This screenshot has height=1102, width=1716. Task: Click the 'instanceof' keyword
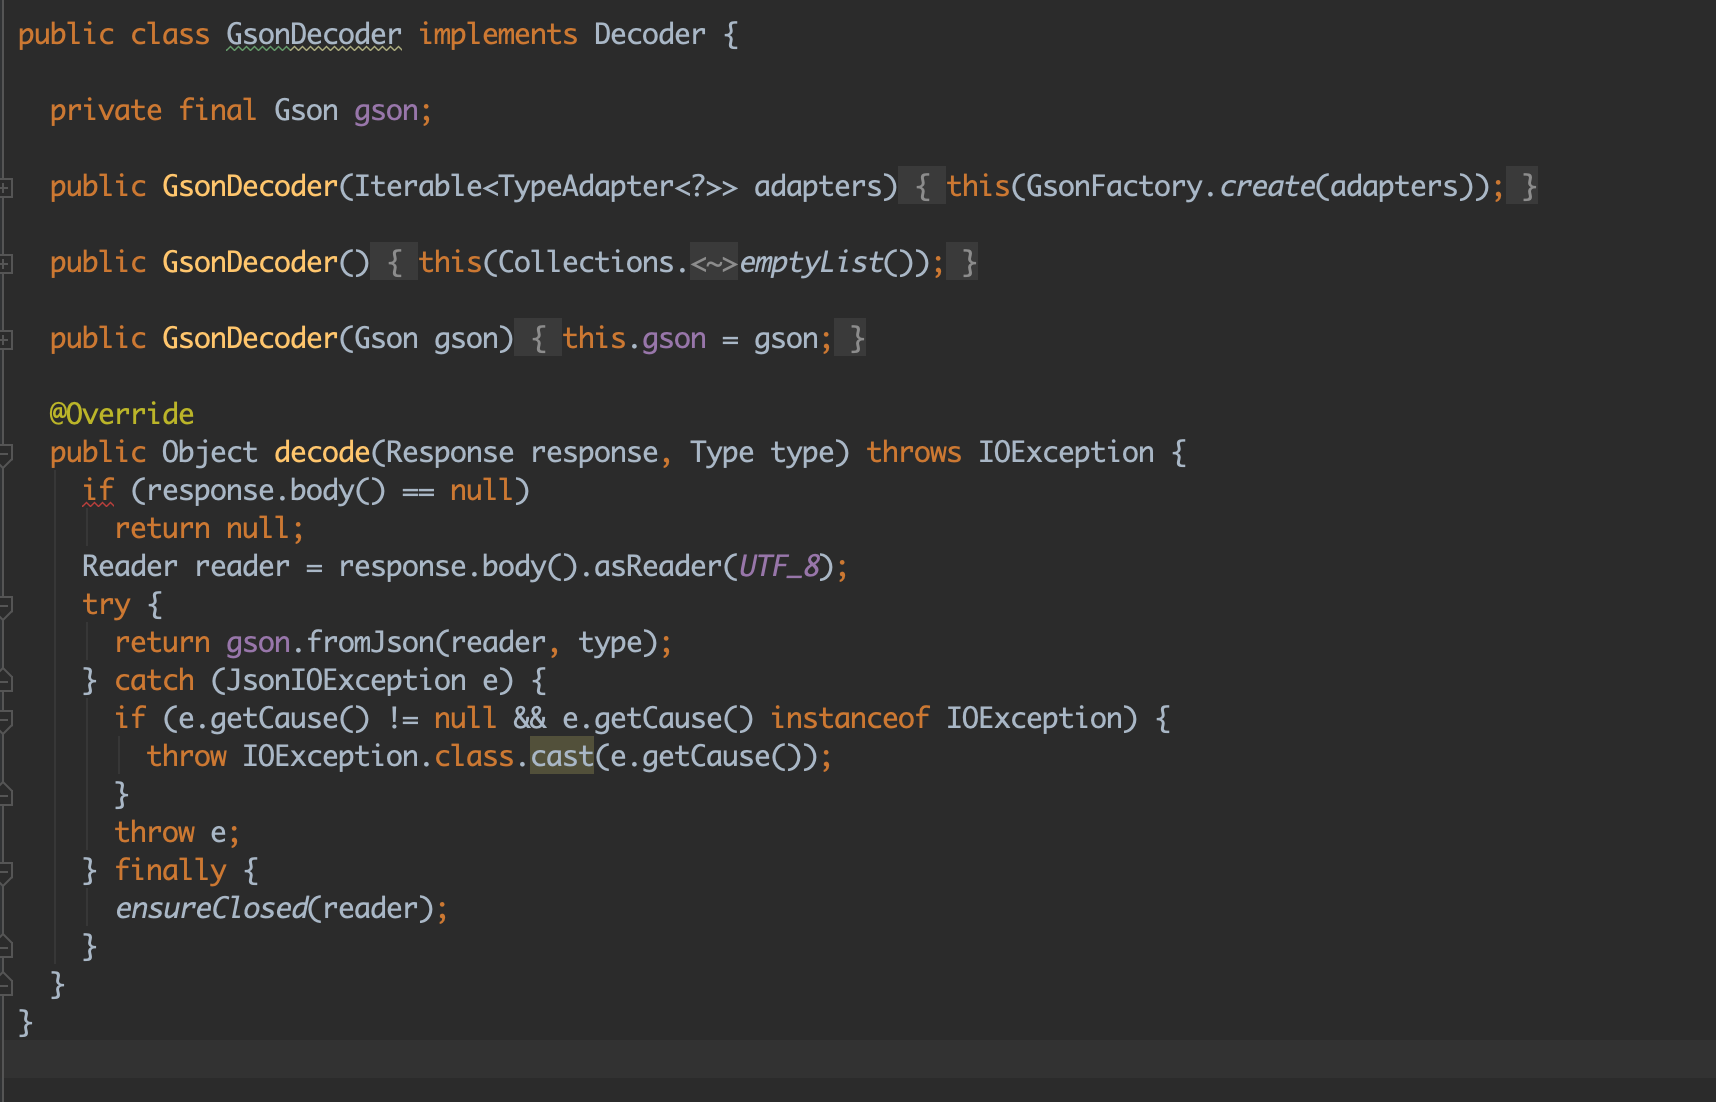click(x=850, y=719)
